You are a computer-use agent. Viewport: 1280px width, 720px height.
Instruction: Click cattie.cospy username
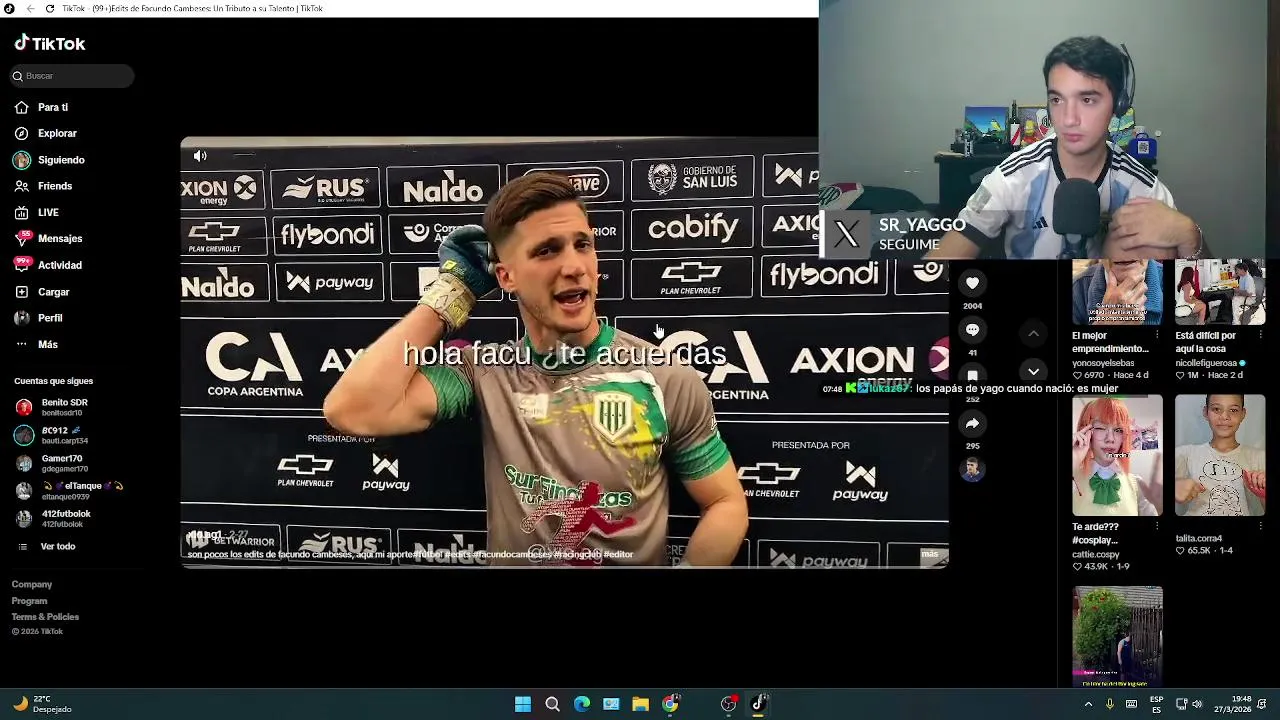pyautogui.click(x=1096, y=554)
